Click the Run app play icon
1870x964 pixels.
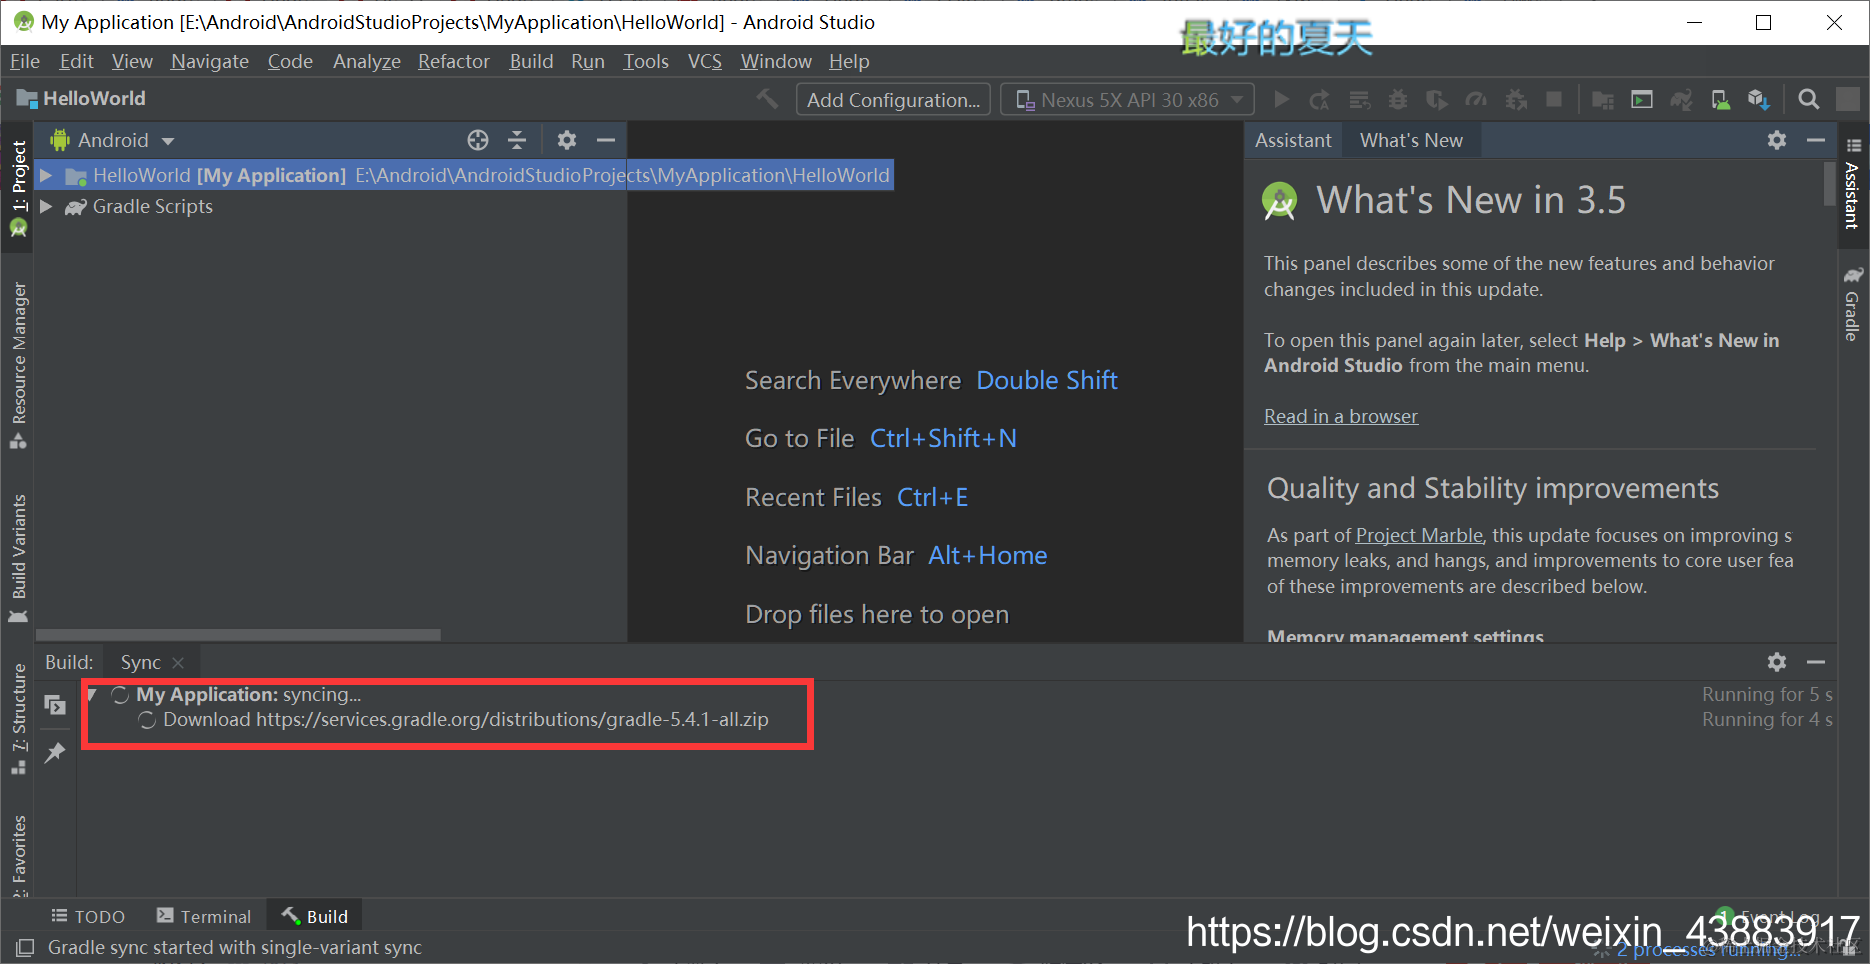(1281, 99)
